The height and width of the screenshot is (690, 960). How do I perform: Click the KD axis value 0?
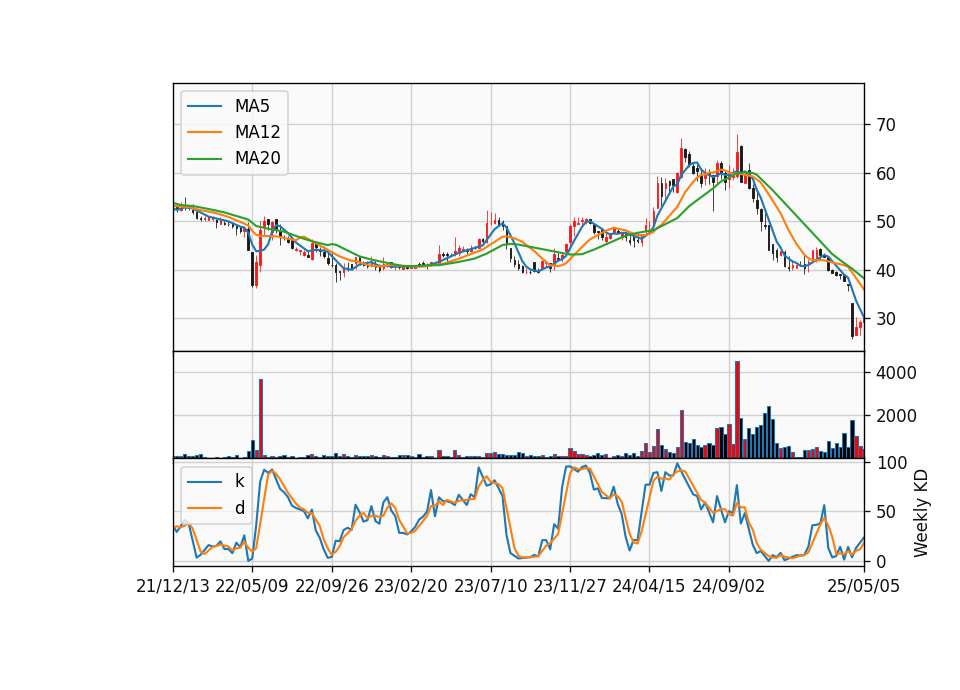(x=881, y=561)
